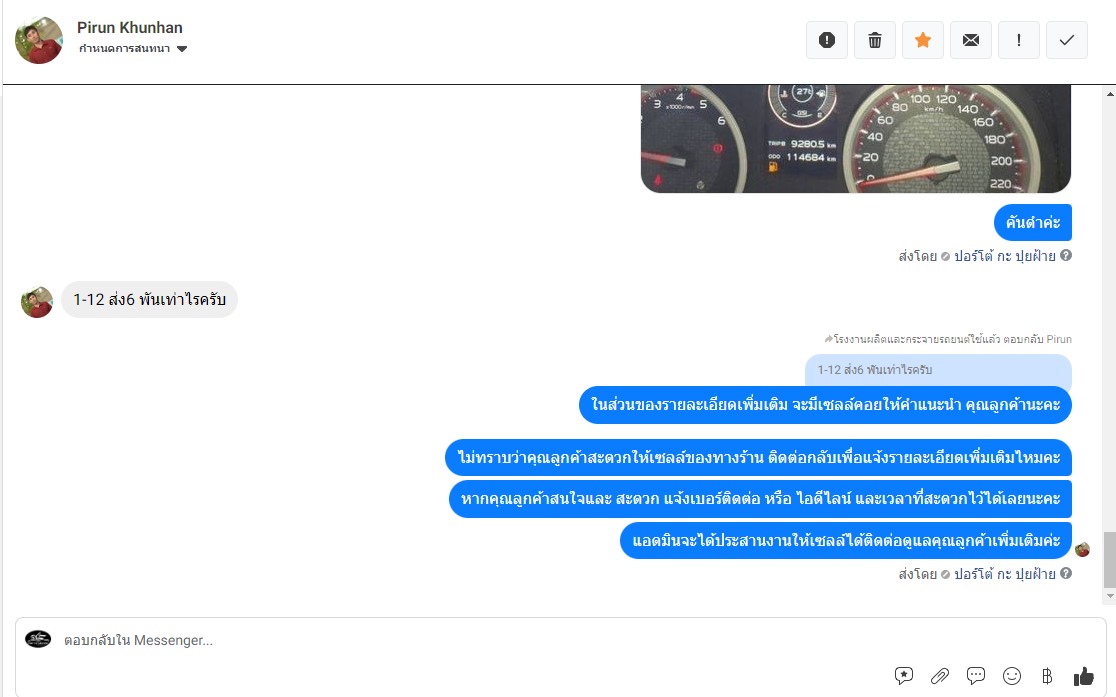The height and width of the screenshot is (697, 1116).
Task: Open saved replies speech bubble star icon
Action: coord(903,675)
